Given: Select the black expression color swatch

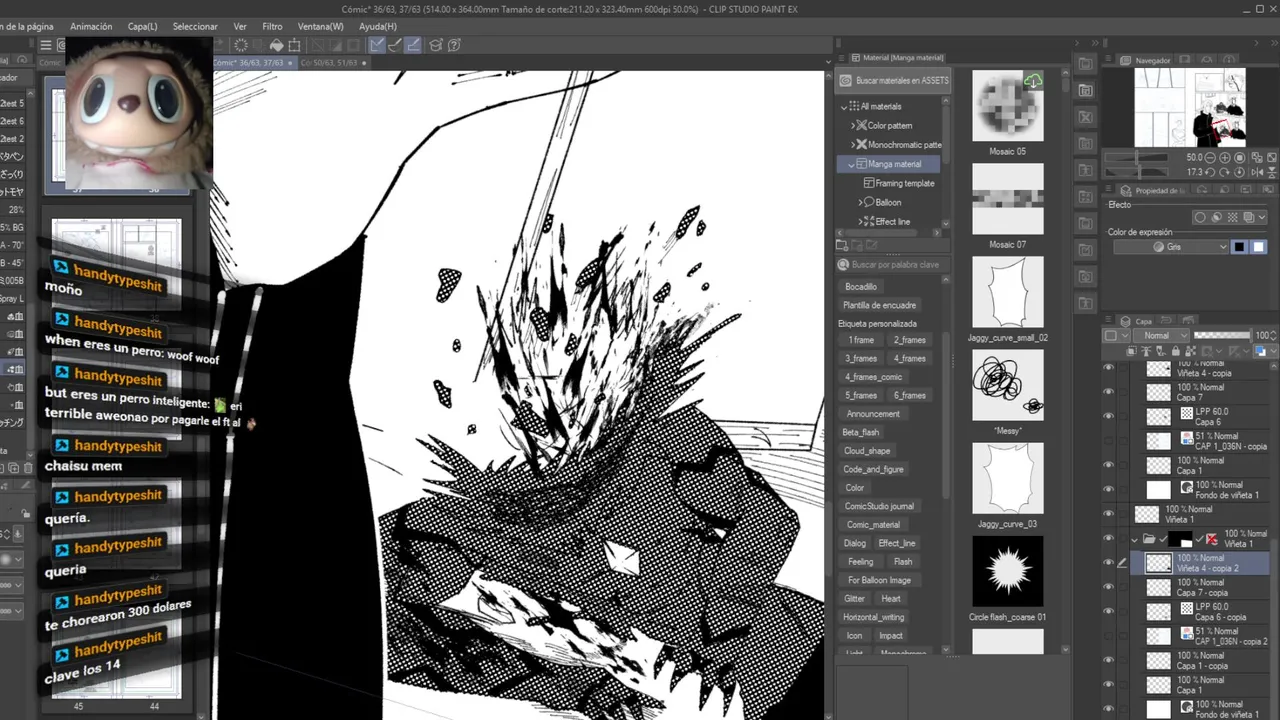Looking at the screenshot, I should point(1240,247).
